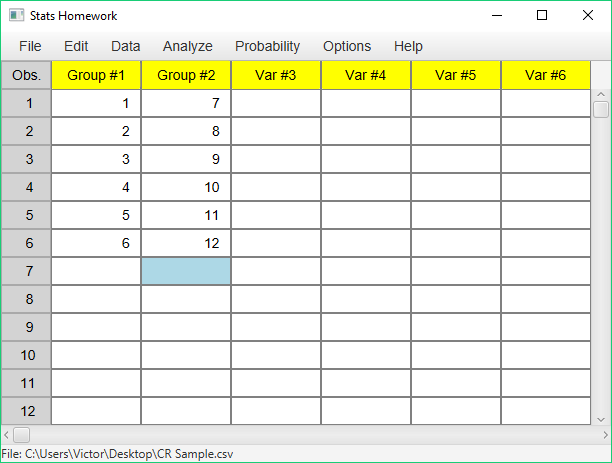Click the scroll right arrow on the horizontal scrollbar

click(605, 435)
